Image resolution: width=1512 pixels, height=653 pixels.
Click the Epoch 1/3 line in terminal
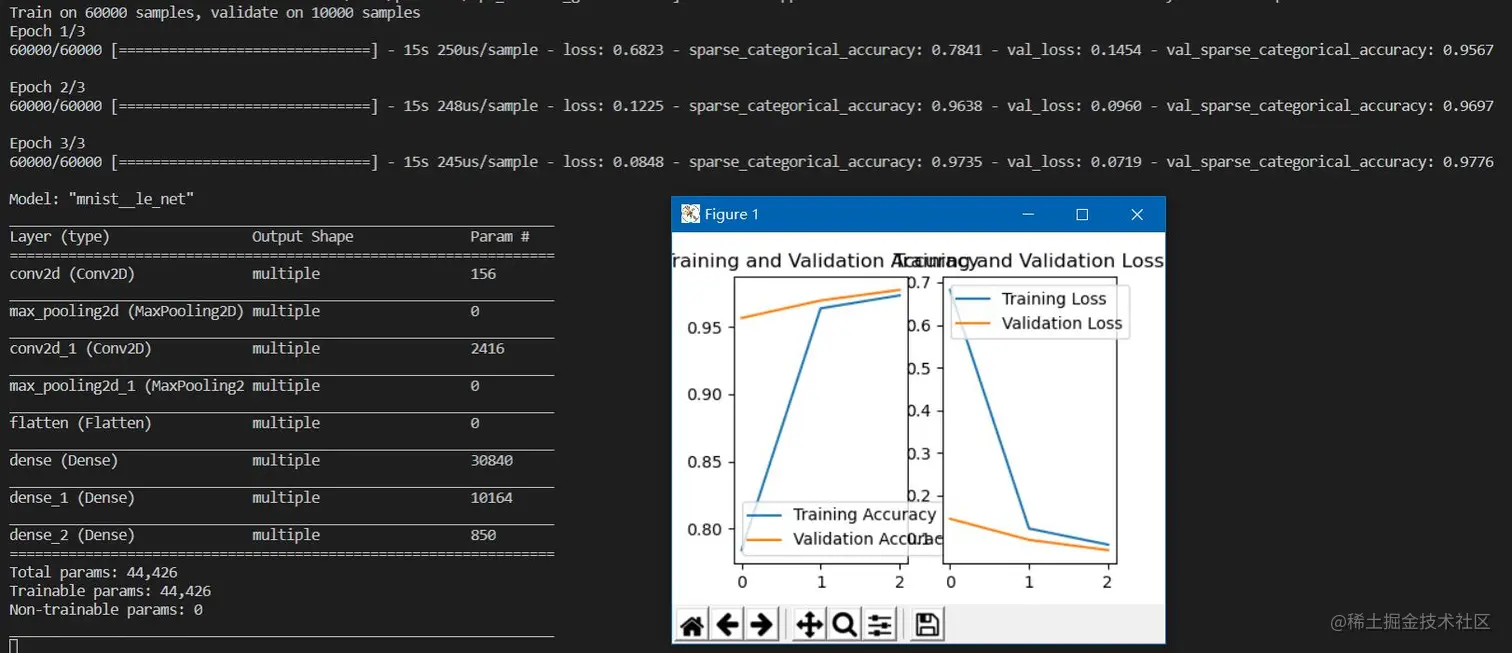tap(47, 31)
